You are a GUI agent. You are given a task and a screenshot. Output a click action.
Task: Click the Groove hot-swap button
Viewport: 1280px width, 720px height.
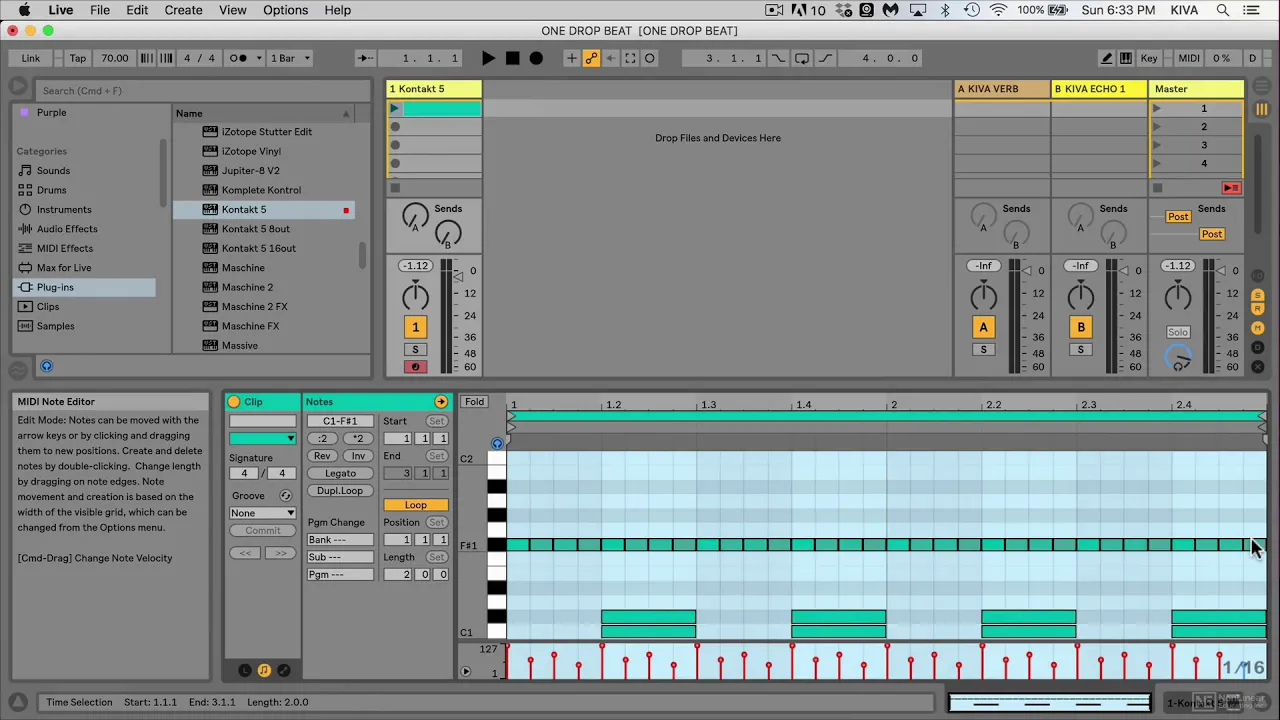(x=285, y=496)
